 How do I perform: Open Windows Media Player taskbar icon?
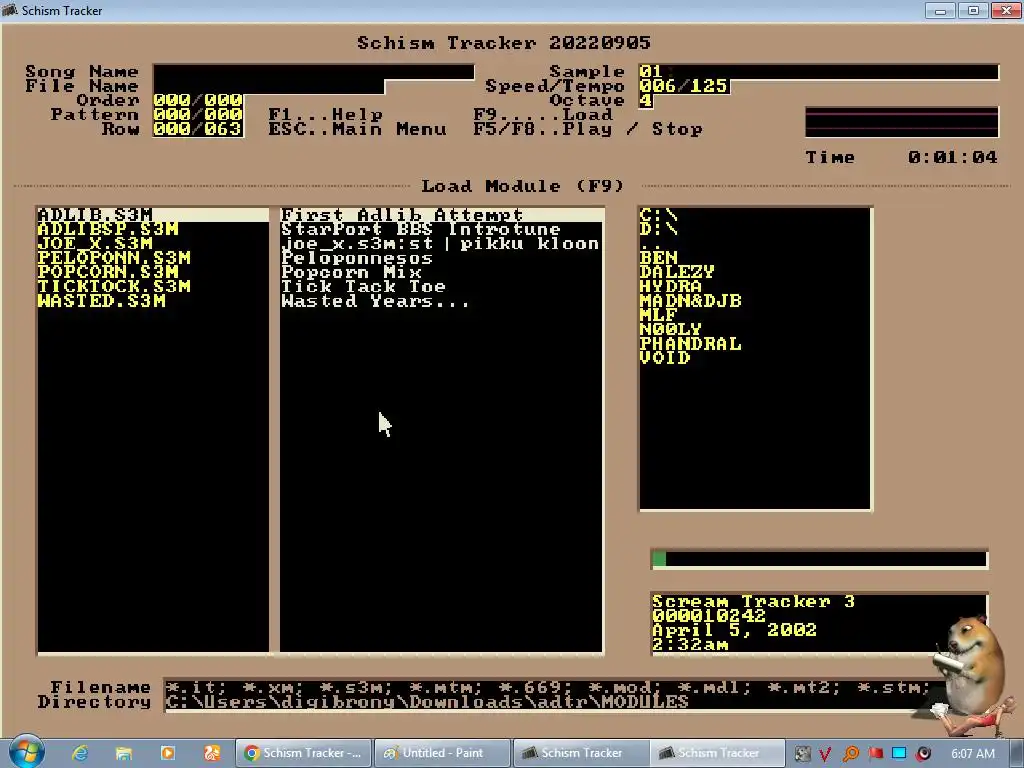[x=168, y=753]
